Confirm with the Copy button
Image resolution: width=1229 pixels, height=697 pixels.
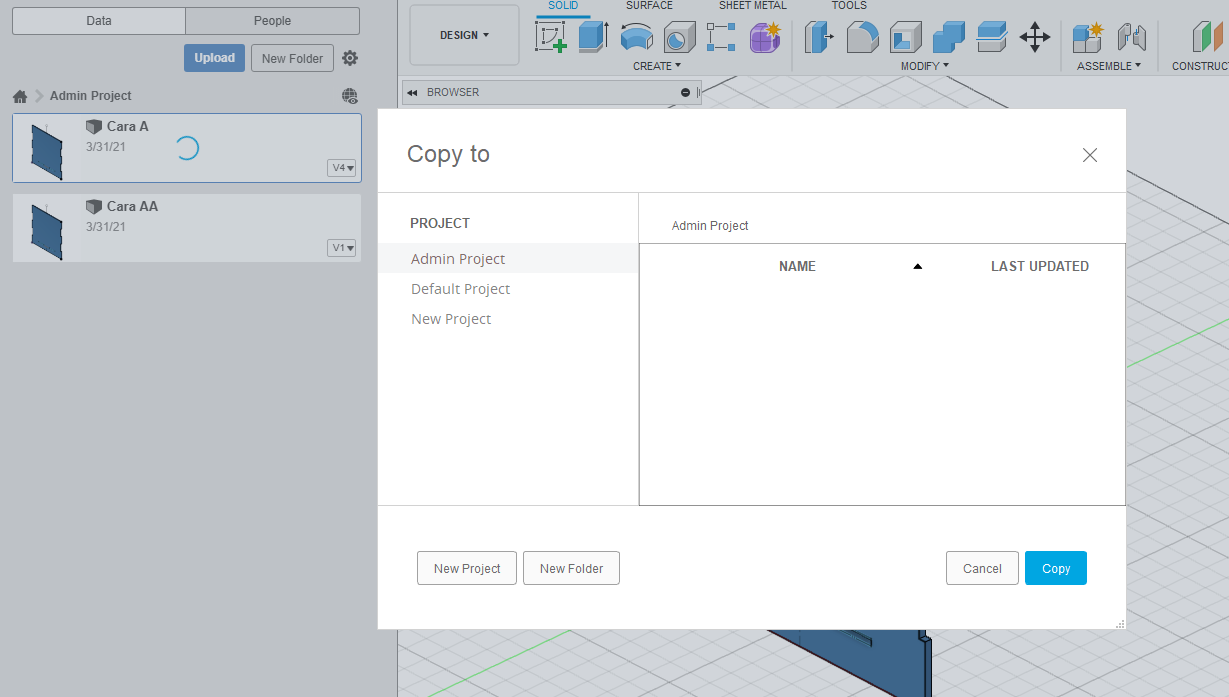(x=1056, y=568)
